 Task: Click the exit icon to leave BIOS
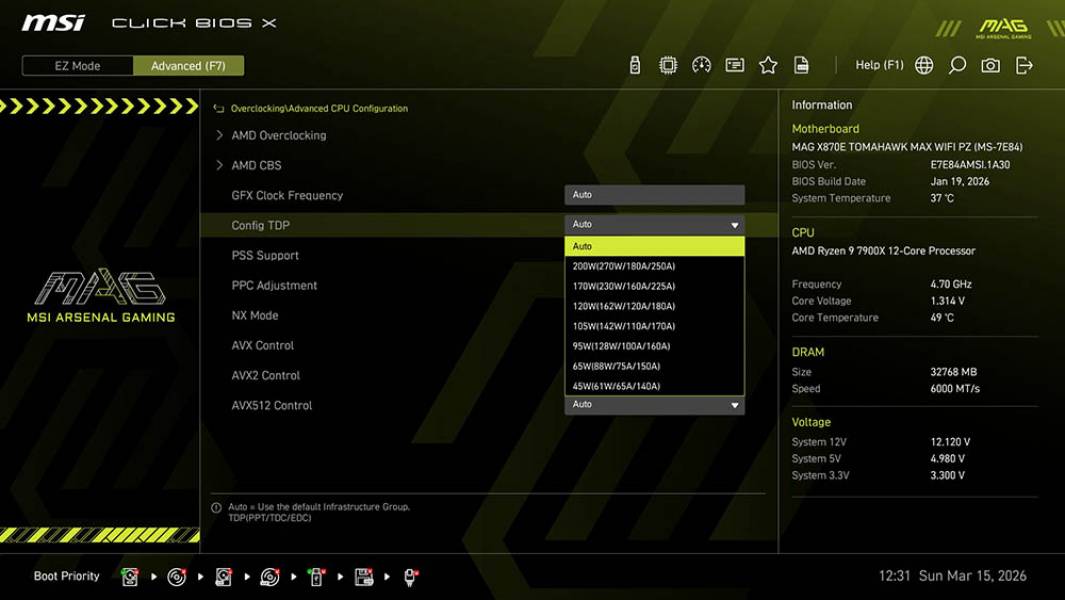pos(1022,63)
